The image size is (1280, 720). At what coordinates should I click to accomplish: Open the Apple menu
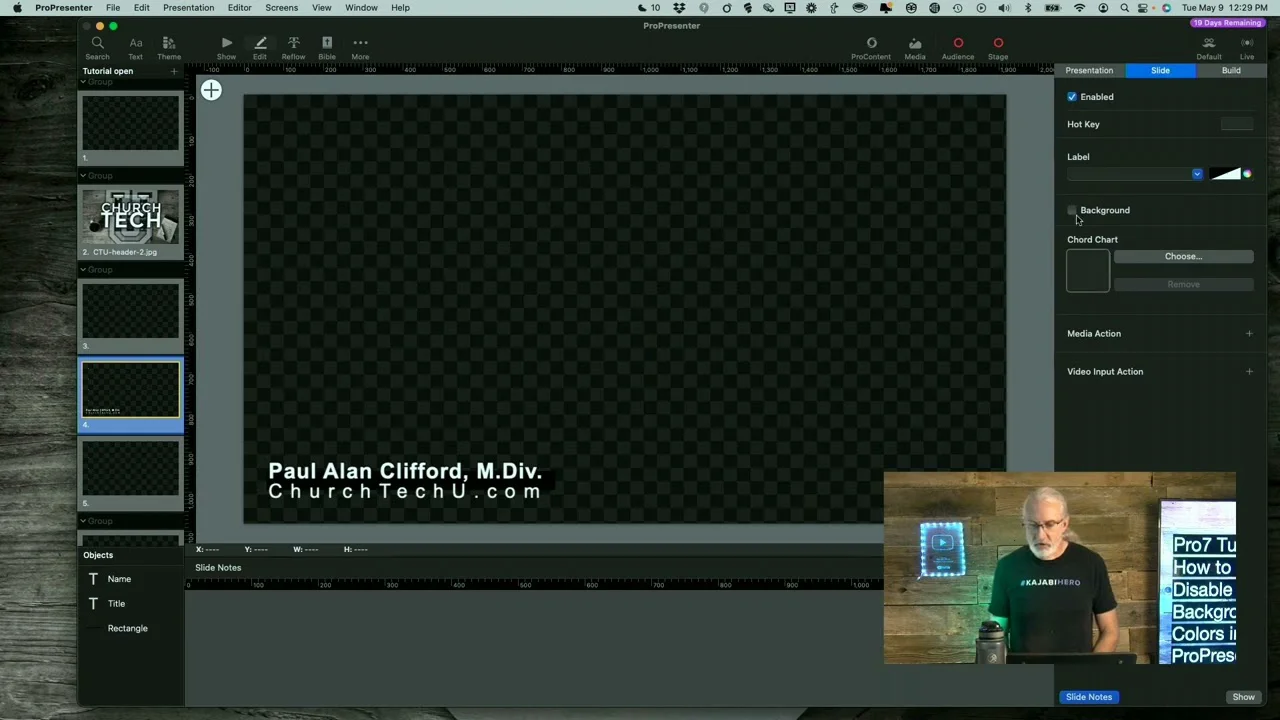coord(17,8)
